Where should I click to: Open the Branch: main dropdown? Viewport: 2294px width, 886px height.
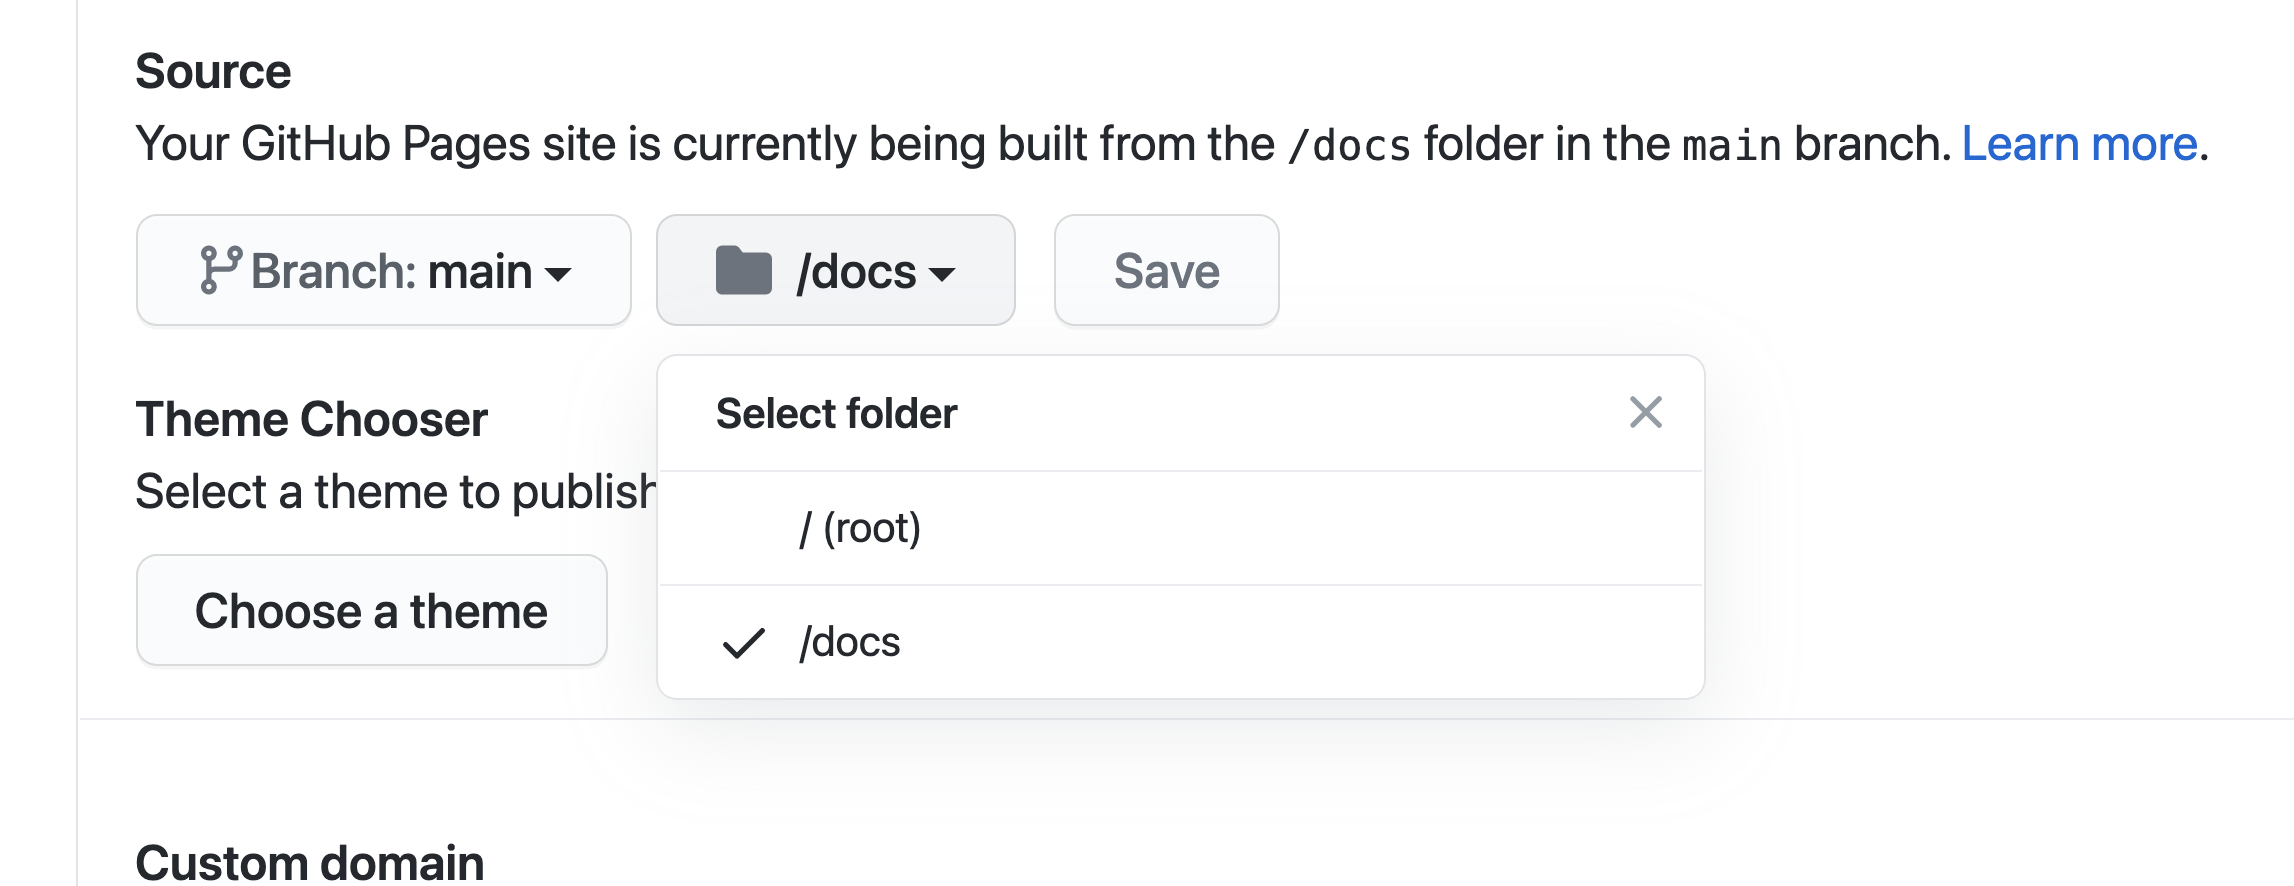click(x=383, y=269)
